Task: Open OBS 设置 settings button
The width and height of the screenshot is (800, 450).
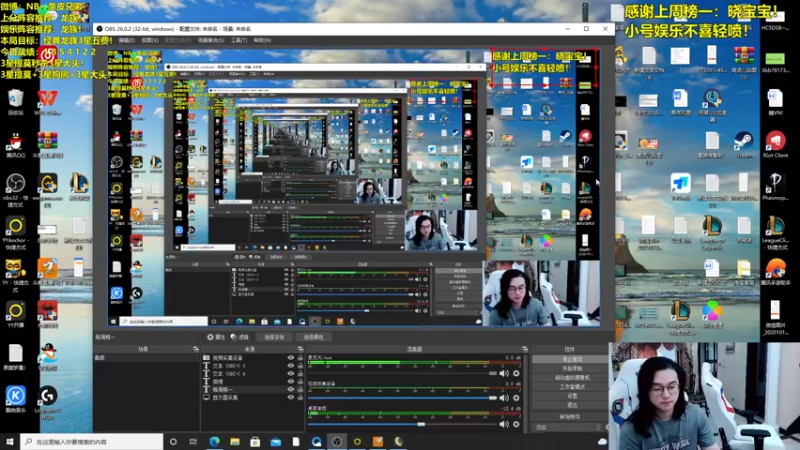Action: coord(571,396)
